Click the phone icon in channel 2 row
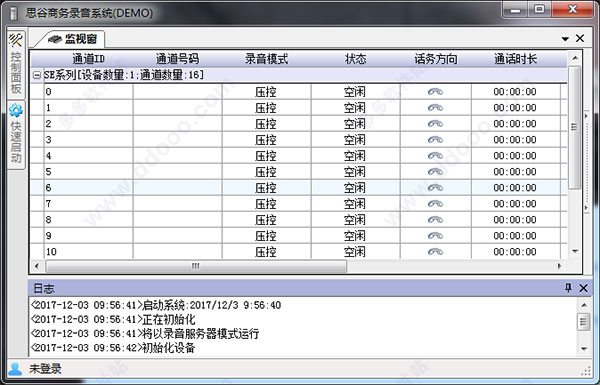Image resolution: width=600 pixels, height=385 pixels. (x=435, y=124)
